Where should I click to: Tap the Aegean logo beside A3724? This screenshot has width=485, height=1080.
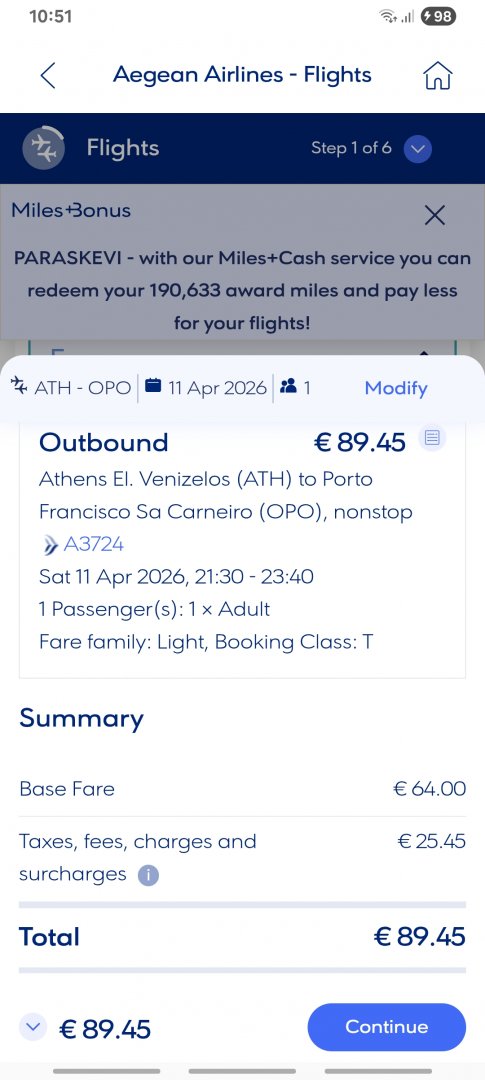click(50, 546)
